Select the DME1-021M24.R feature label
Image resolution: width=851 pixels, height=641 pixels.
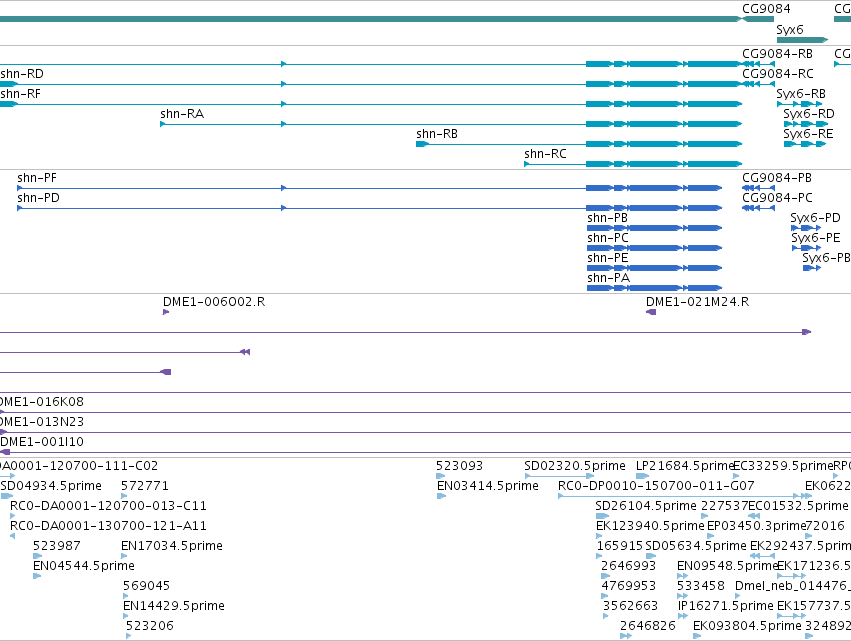(697, 302)
